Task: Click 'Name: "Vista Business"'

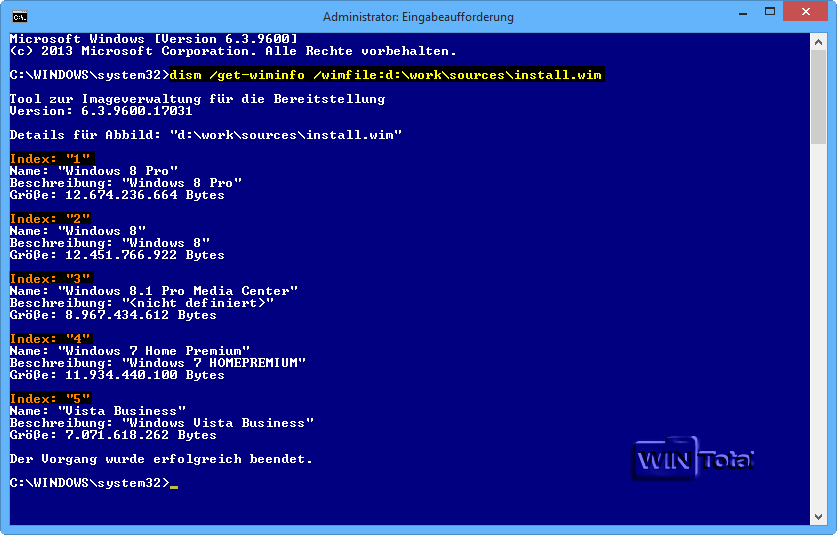Action: (98, 411)
